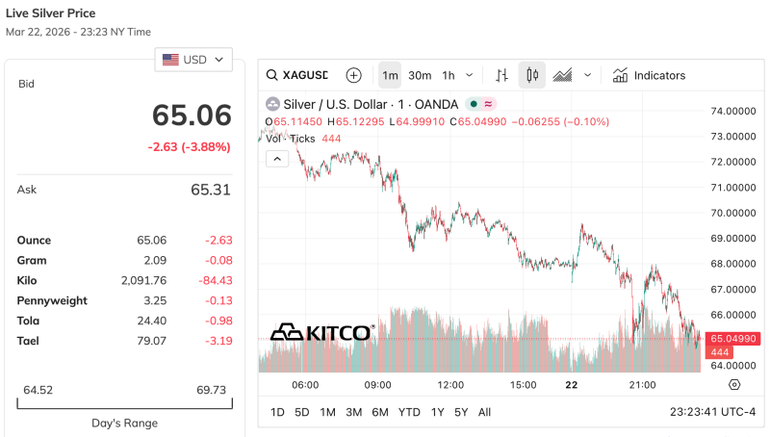
Task: Expand the chart style dropdown arrow
Action: 588,75
